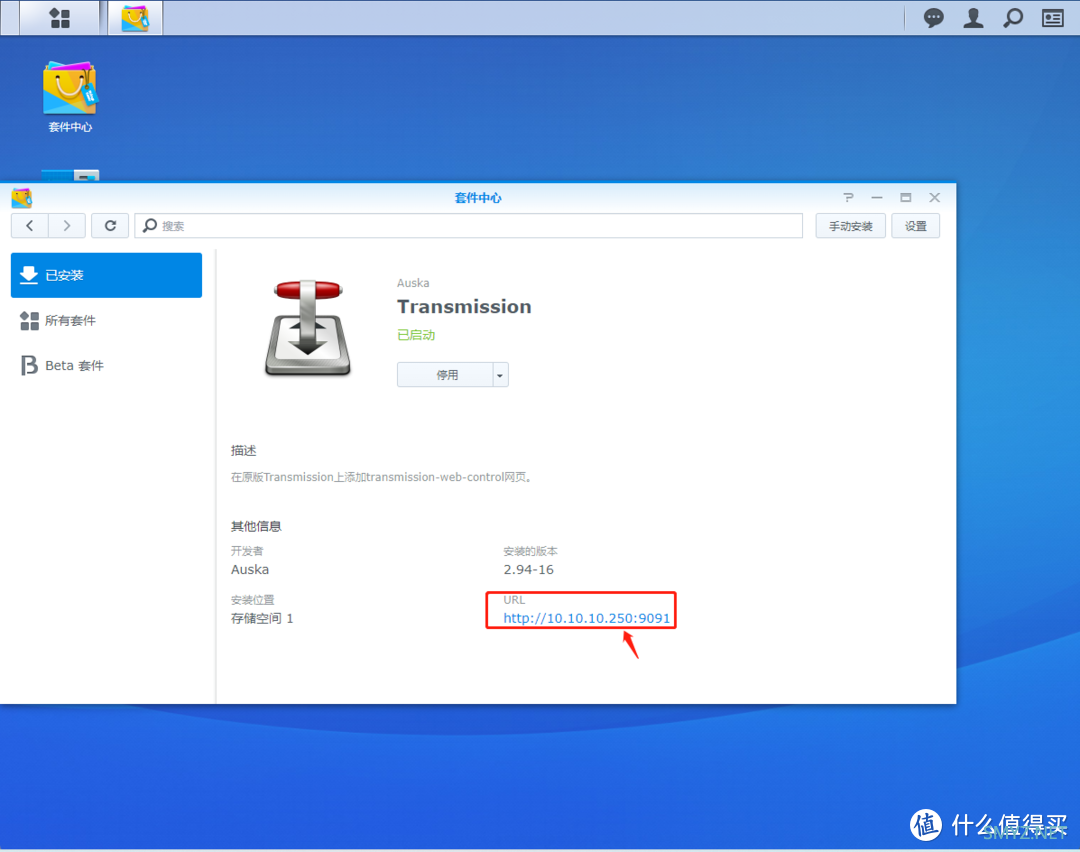Switch to Package Center taskbar icon
The height and width of the screenshot is (852, 1080).
(x=135, y=18)
